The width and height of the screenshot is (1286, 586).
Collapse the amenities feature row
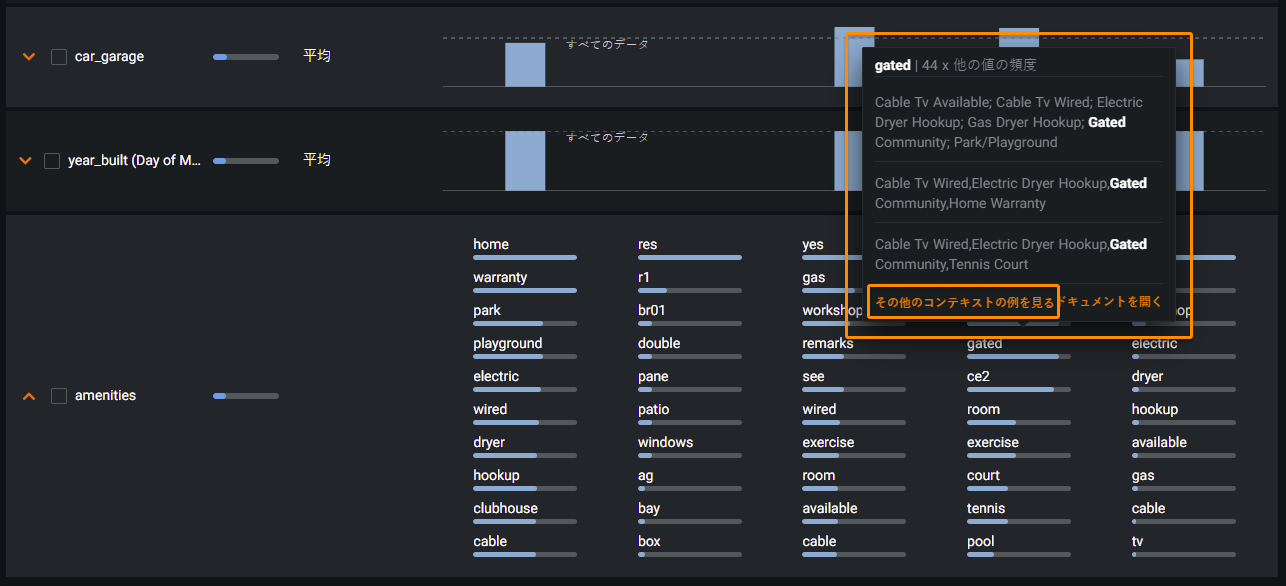(x=29, y=396)
